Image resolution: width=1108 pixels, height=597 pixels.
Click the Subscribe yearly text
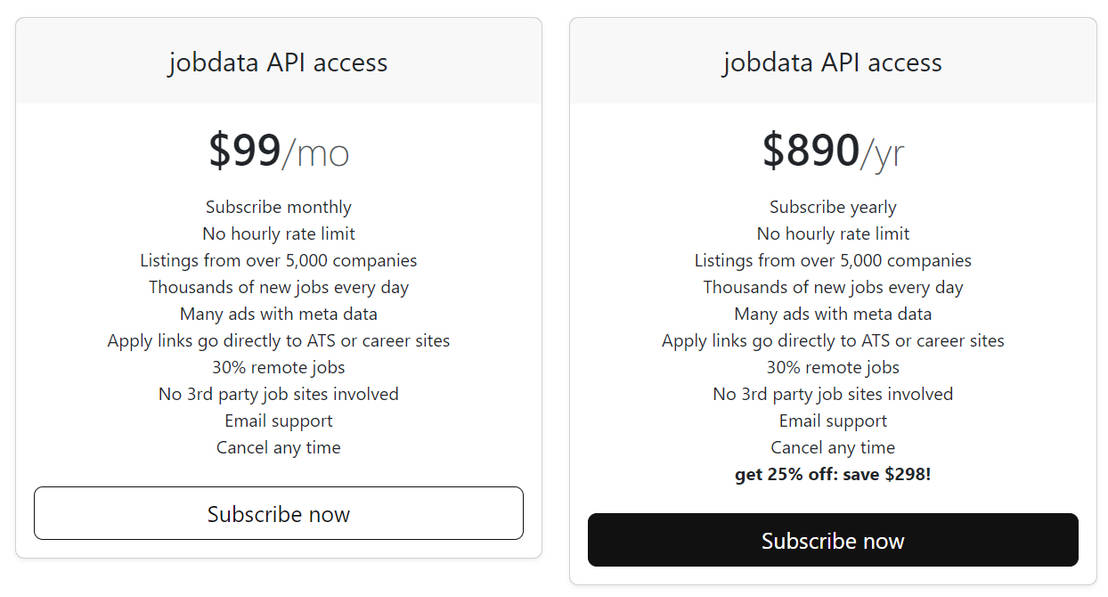coord(833,207)
